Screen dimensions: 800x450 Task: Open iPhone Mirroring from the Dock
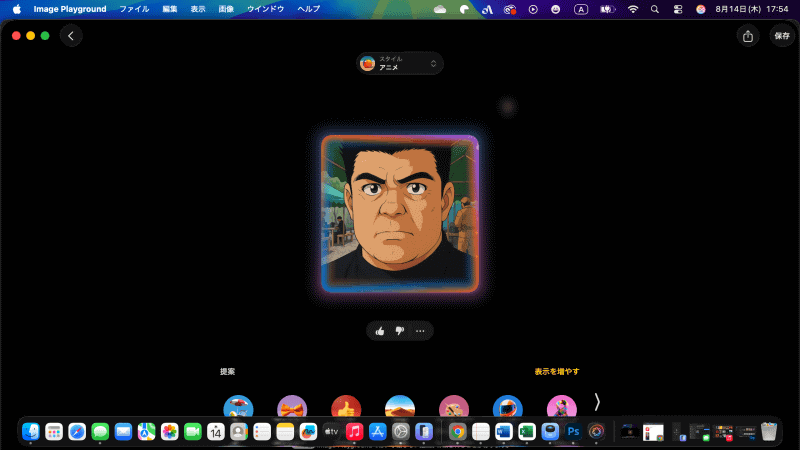pos(423,432)
